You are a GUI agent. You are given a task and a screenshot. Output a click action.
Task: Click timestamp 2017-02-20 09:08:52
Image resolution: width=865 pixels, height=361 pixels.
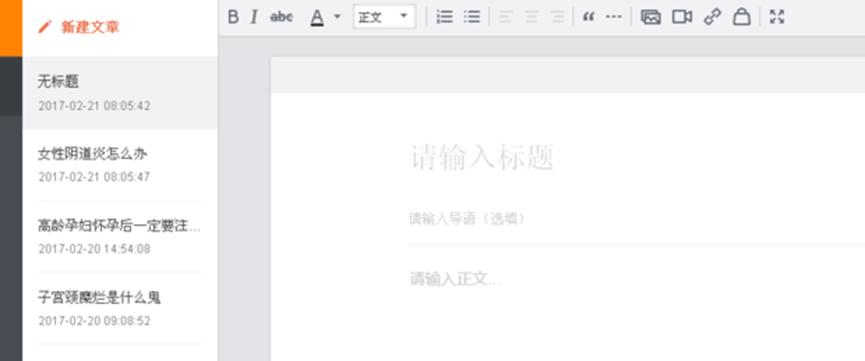[94, 321]
